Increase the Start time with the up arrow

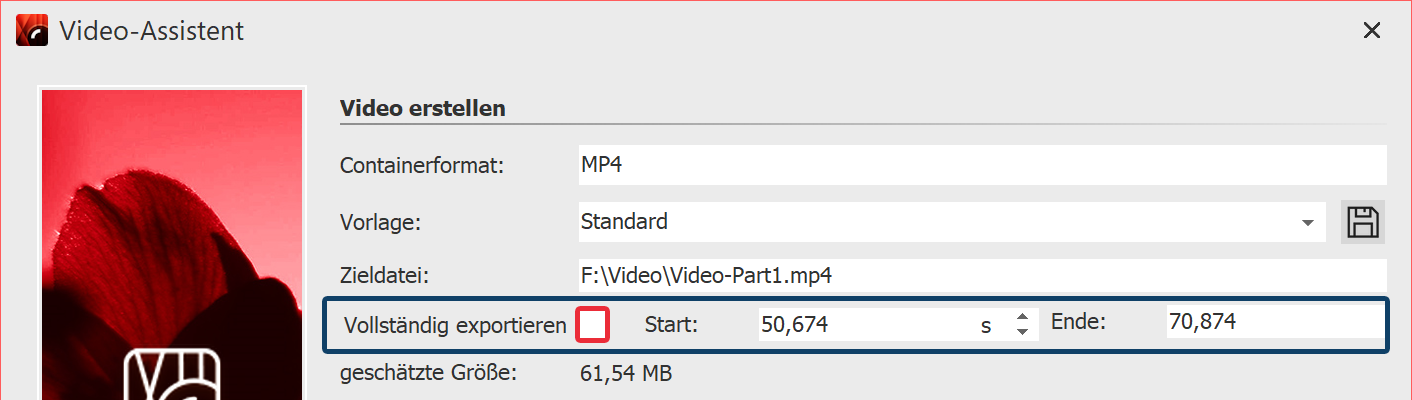point(1022,317)
